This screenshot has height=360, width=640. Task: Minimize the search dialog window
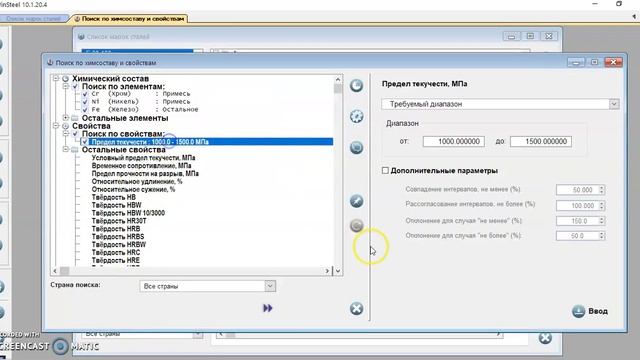click(x=576, y=62)
